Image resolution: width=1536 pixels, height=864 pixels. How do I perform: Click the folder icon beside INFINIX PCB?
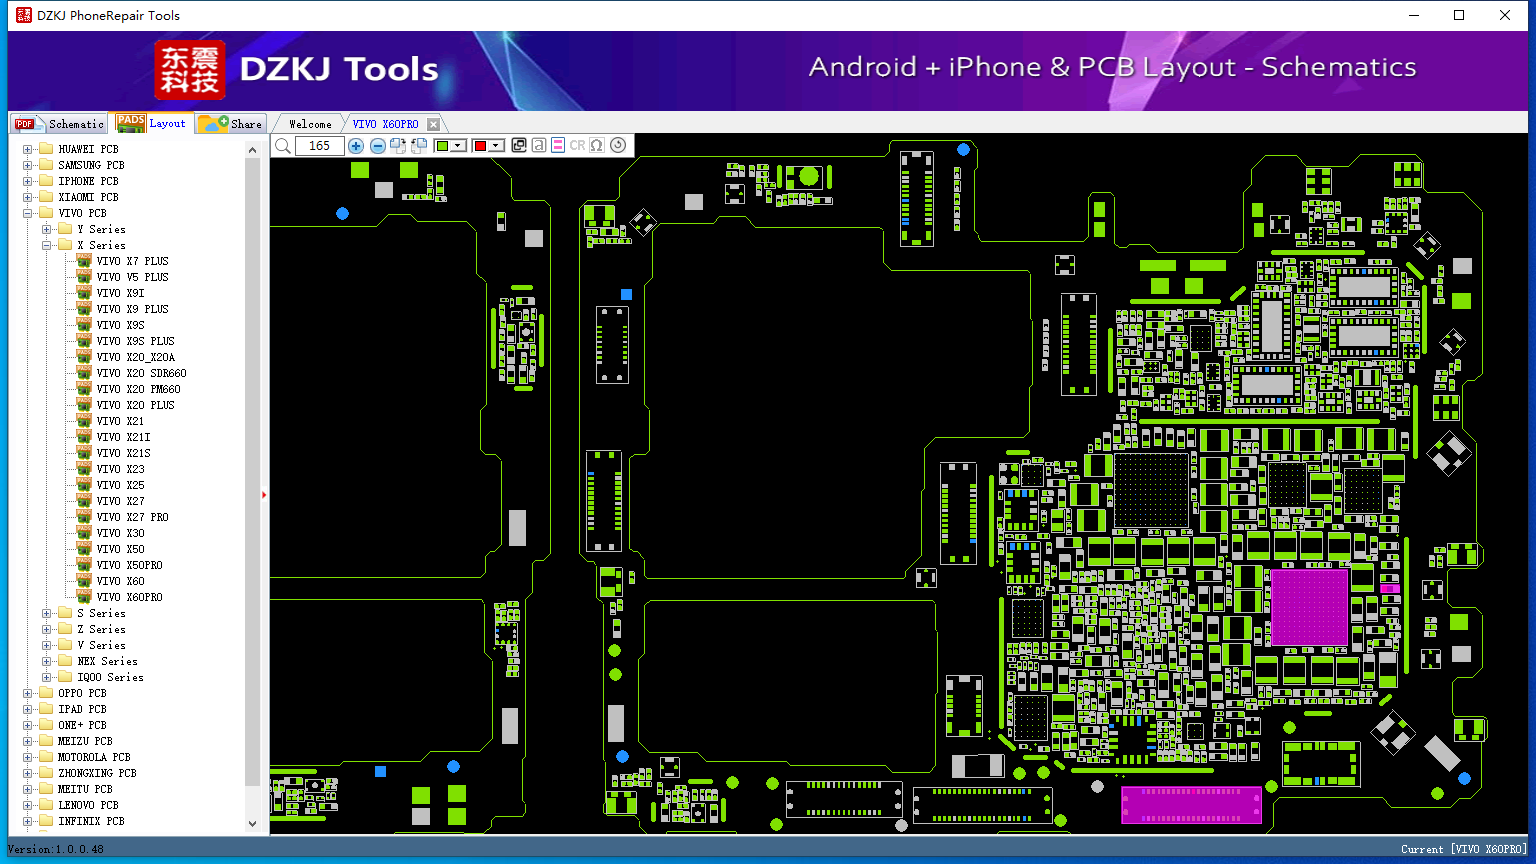point(45,821)
